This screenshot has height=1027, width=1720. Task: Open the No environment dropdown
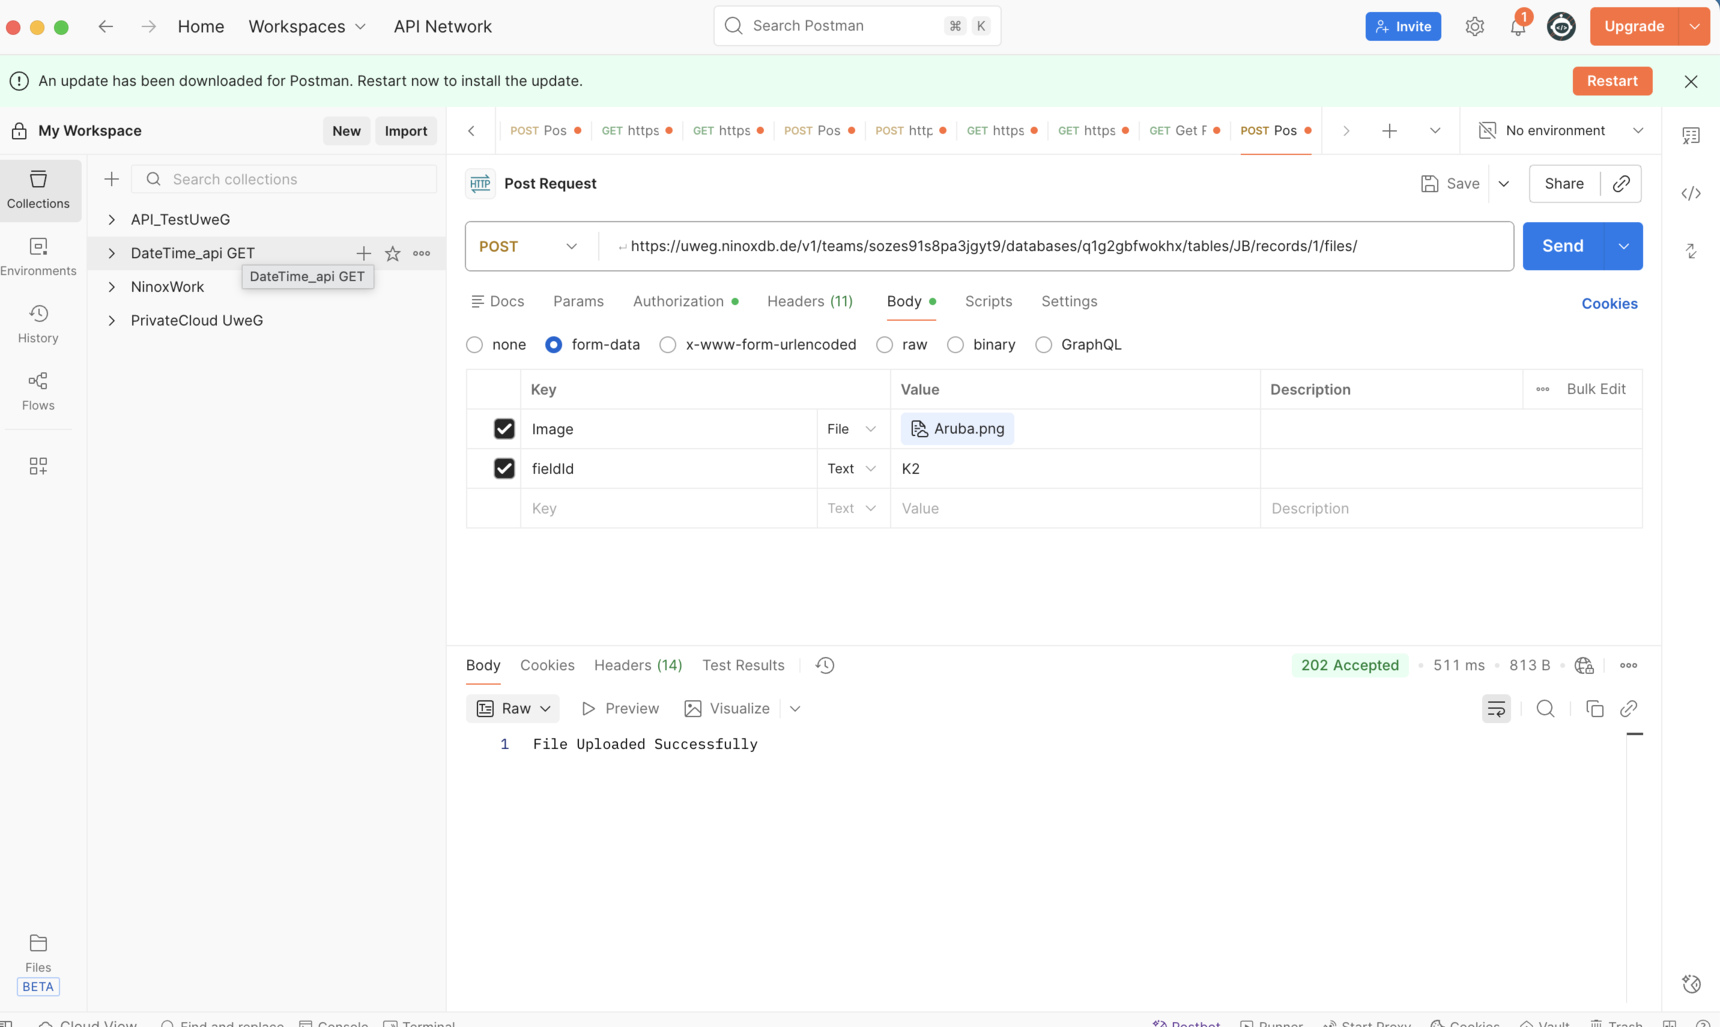pyautogui.click(x=1560, y=131)
